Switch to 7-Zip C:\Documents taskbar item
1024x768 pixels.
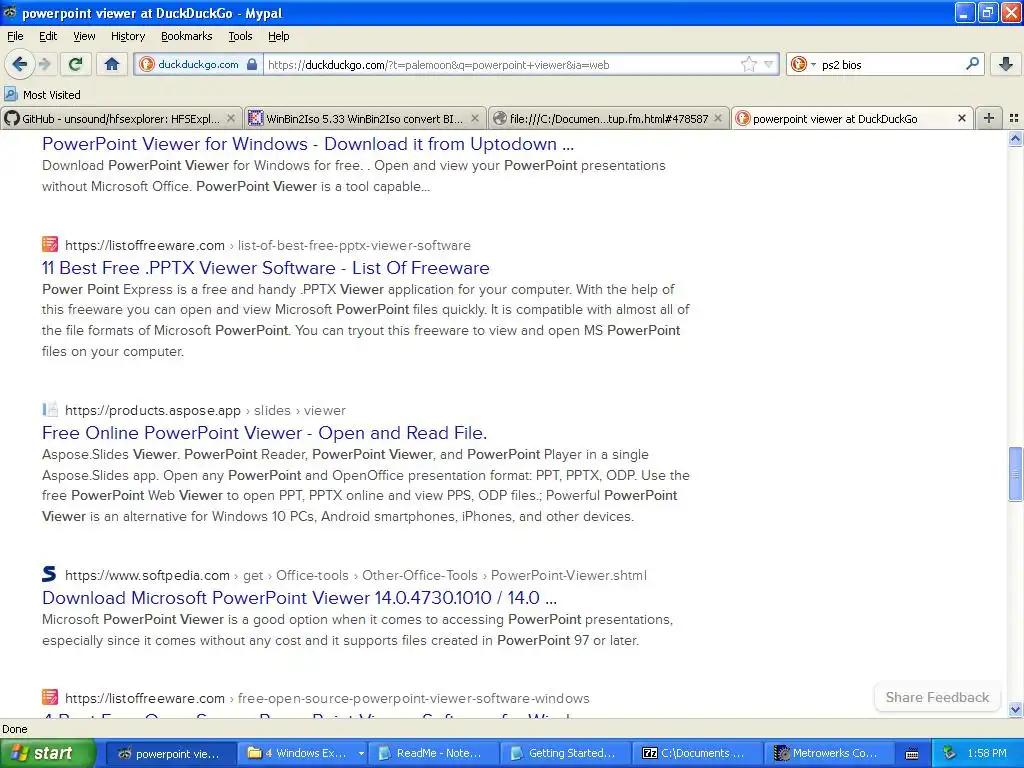pyautogui.click(x=697, y=753)
